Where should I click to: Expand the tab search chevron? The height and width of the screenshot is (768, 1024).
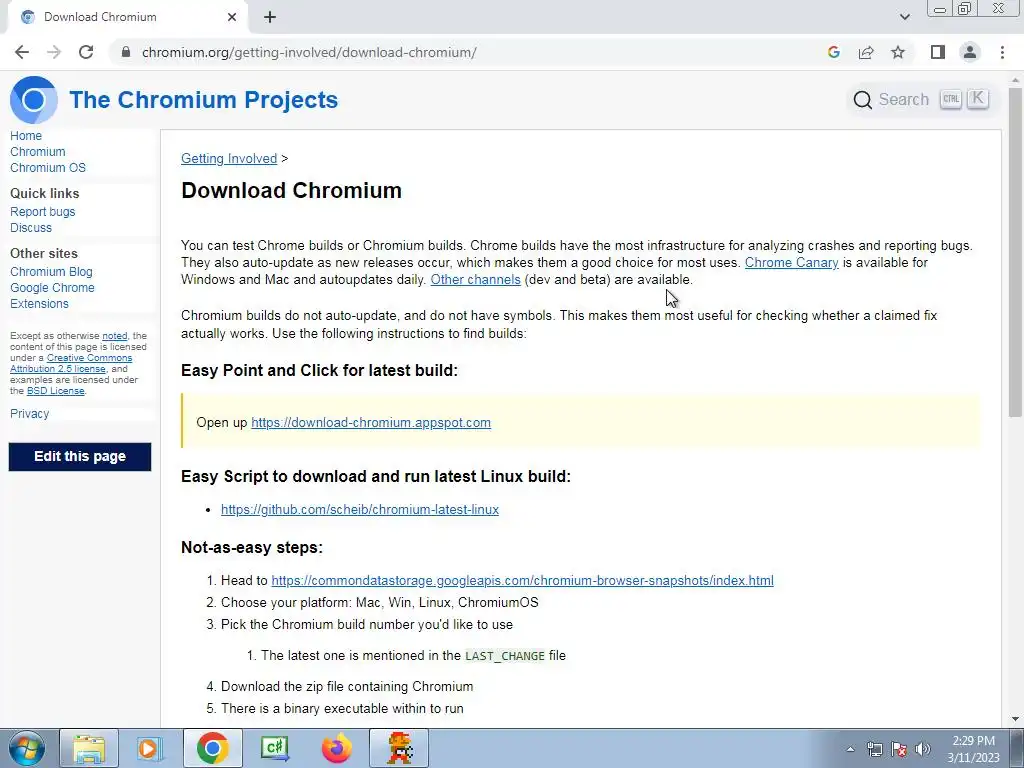[x=904, y=17]
